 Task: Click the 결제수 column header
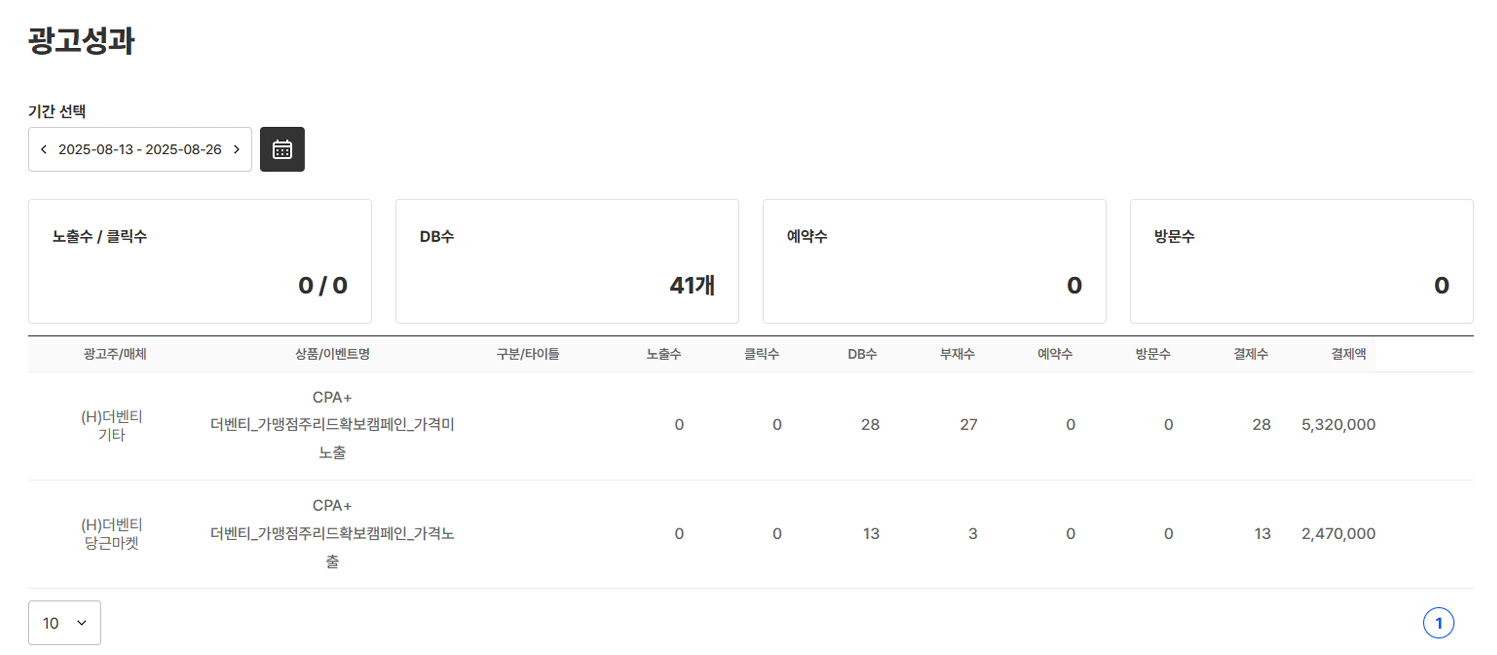tap(1249, 352)
